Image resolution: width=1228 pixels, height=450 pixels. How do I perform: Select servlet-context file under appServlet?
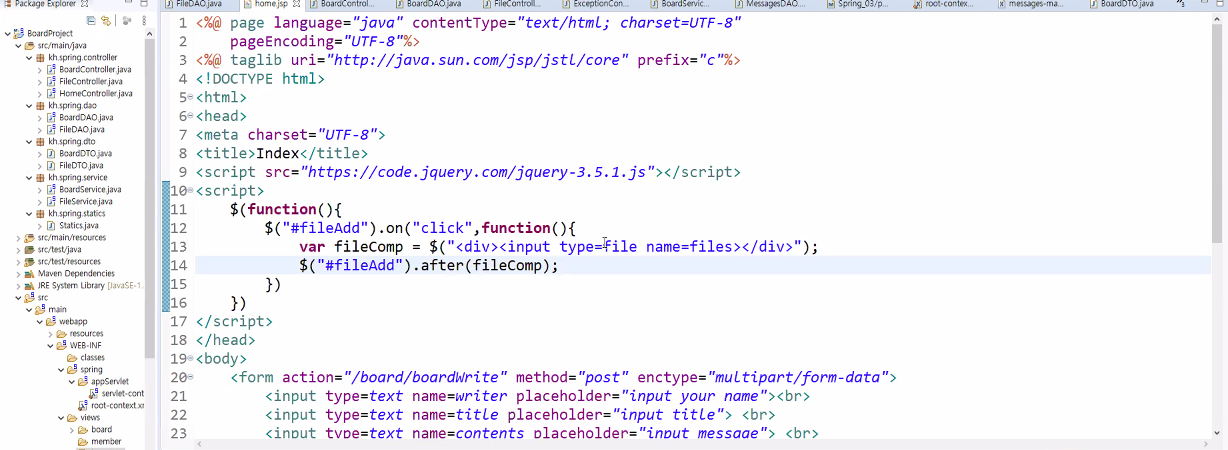[122, 394]
